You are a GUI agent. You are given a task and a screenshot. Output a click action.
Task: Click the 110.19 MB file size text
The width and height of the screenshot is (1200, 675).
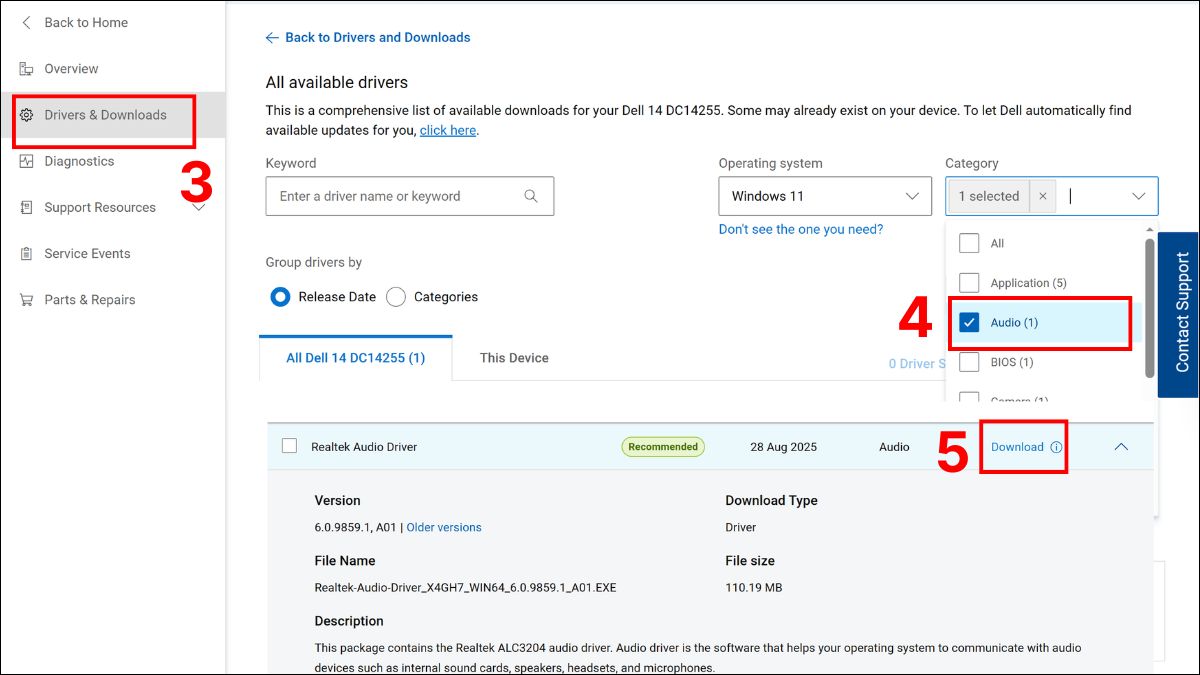[x=754, y=587]
